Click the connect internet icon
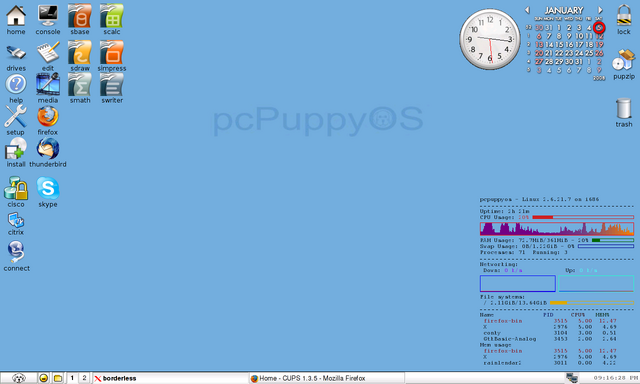The image size is (640, 384). pyautogui.click(x=16, y=252)
